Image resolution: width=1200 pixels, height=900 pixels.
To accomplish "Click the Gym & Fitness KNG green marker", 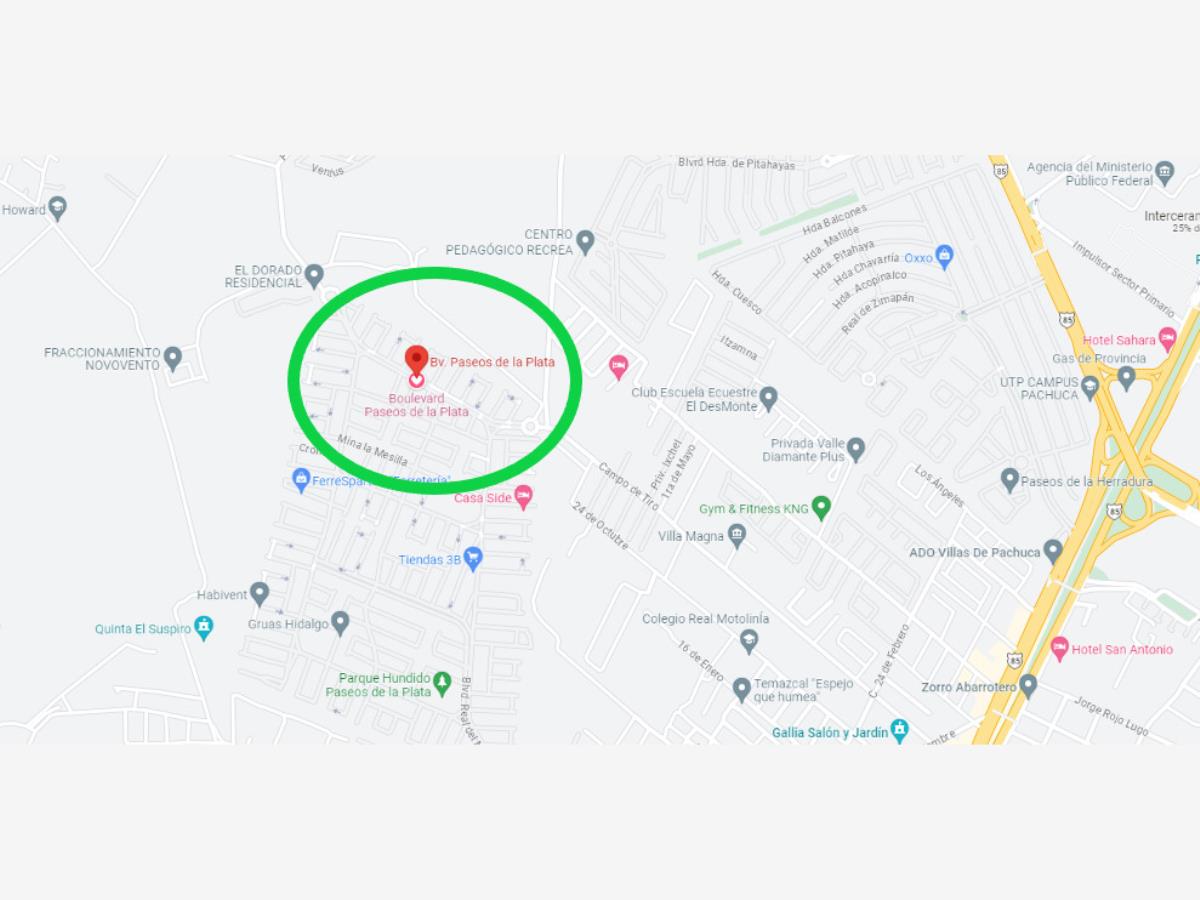I will (x=821, y=507).
